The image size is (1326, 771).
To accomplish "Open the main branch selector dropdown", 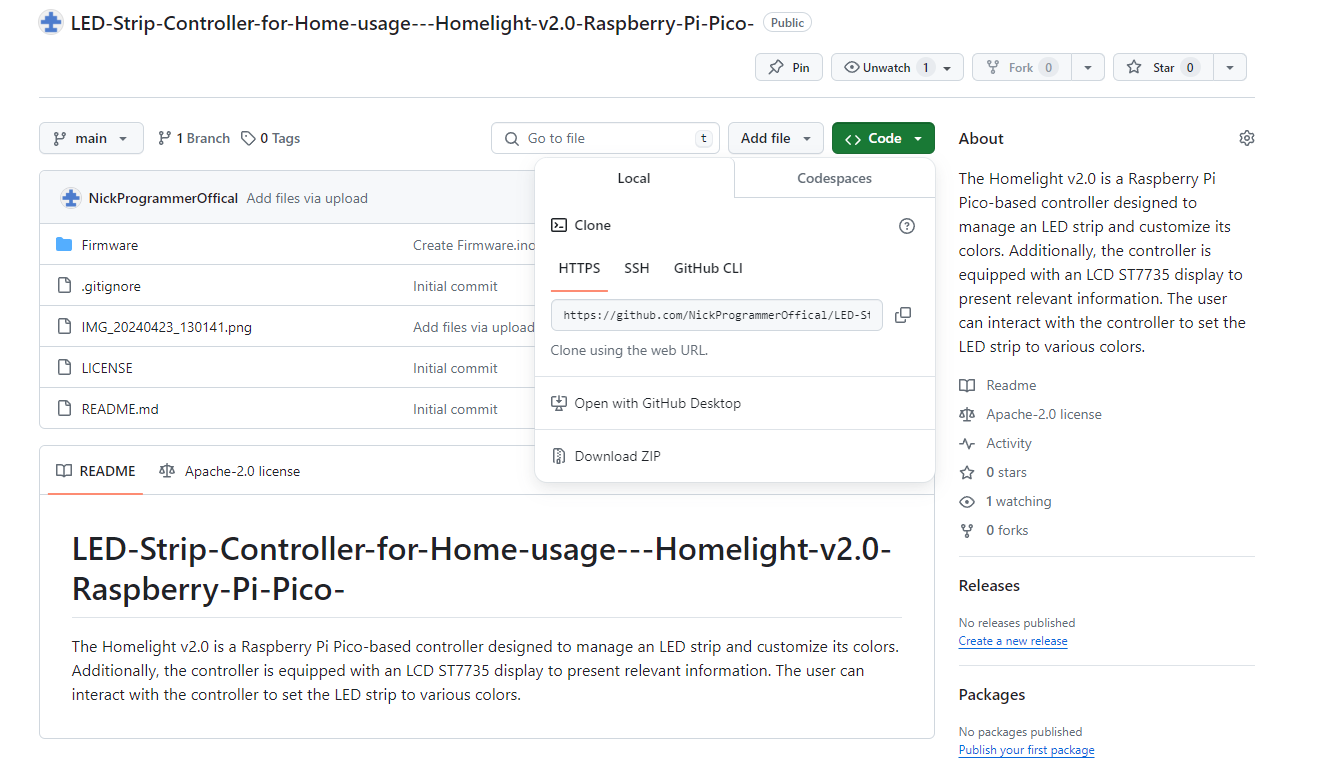I will click(91, 138).
